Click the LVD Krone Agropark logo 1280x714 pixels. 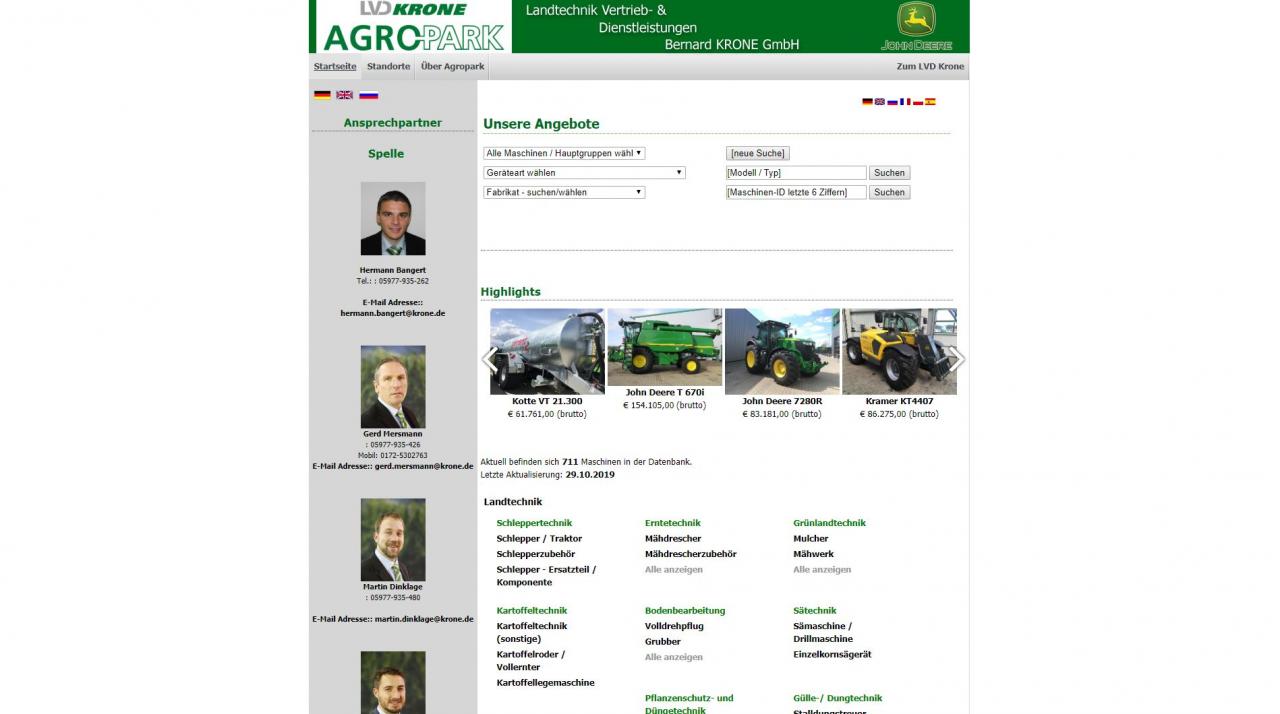(x=413, y=26)
